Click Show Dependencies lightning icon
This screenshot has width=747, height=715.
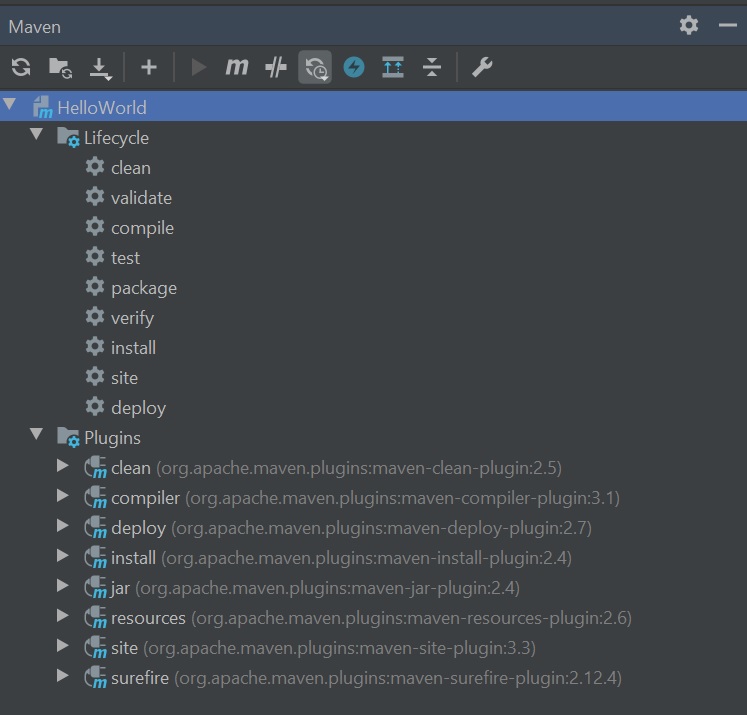(354, 68)
